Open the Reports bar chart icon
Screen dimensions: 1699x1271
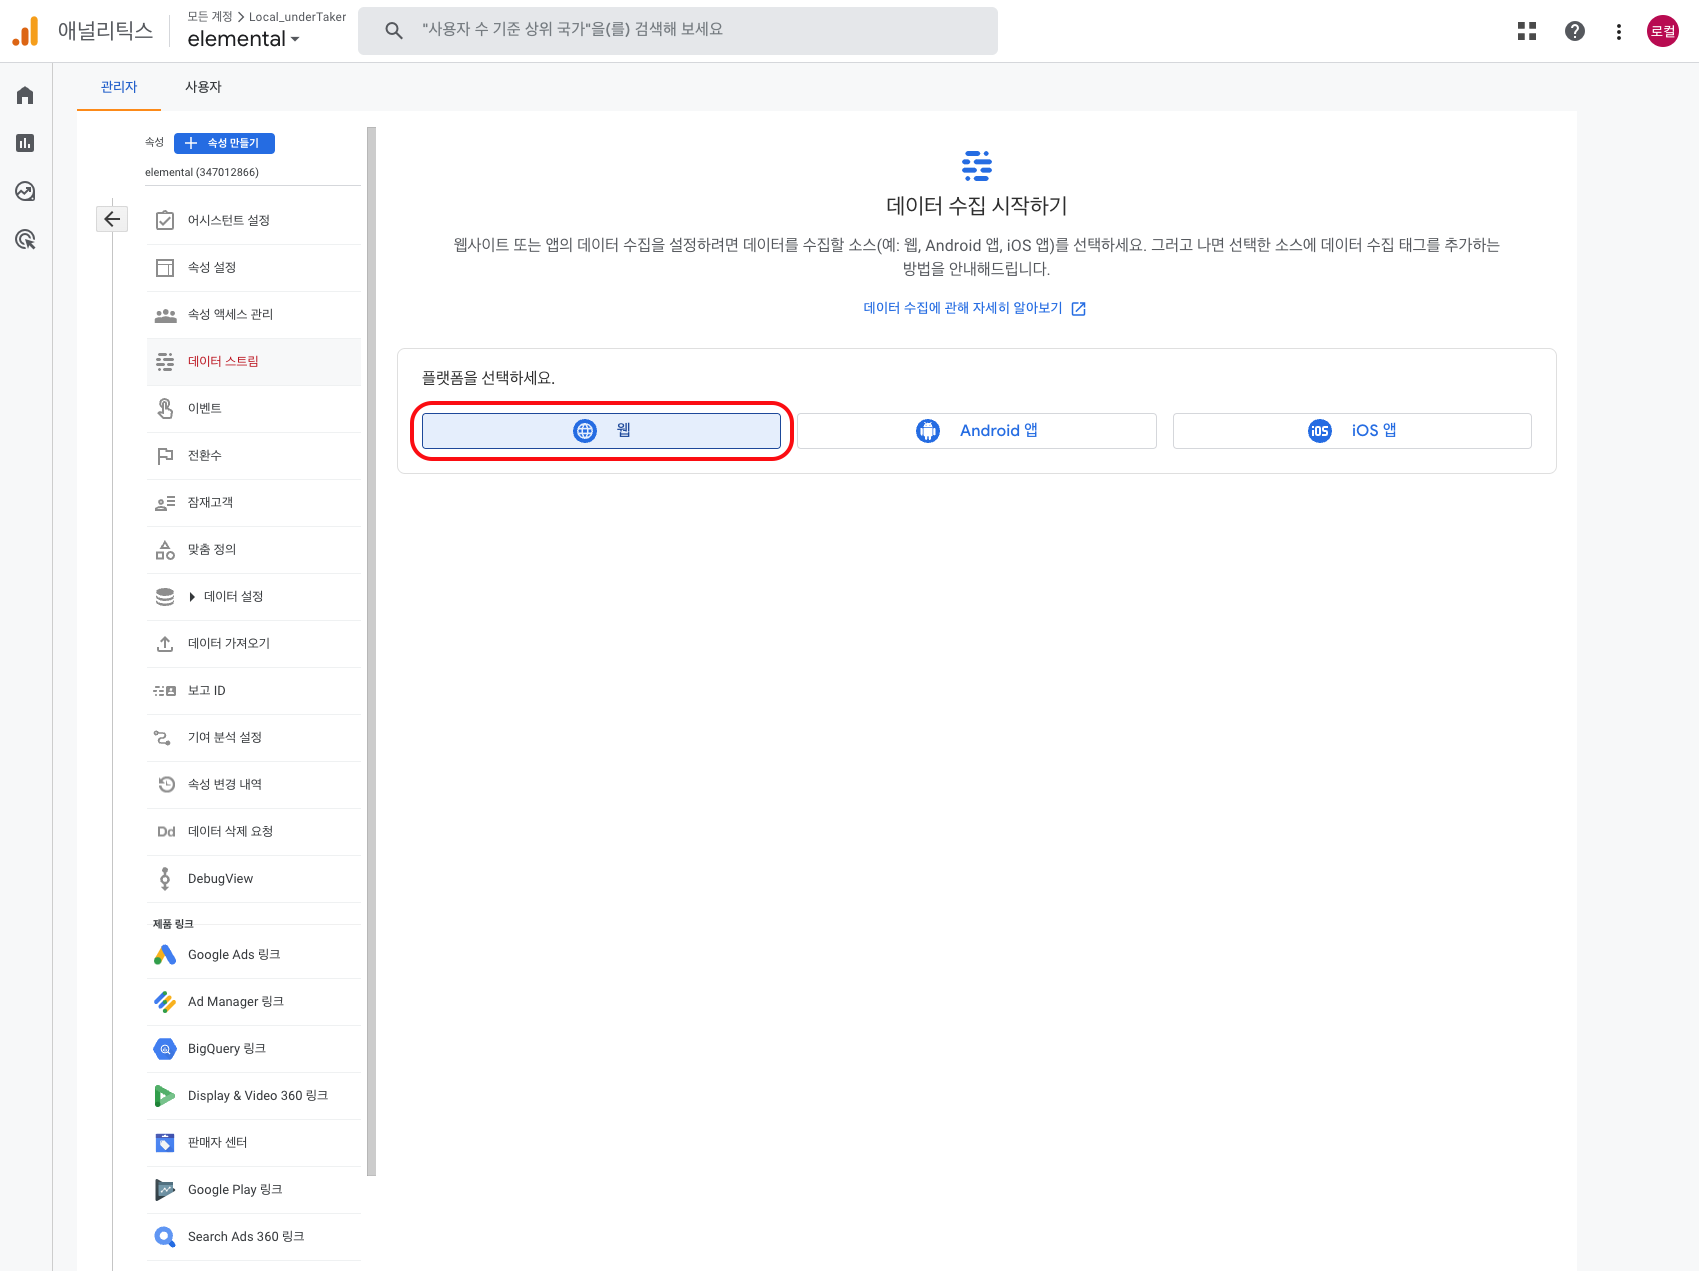pyautogui.click(x=25, y=143)
